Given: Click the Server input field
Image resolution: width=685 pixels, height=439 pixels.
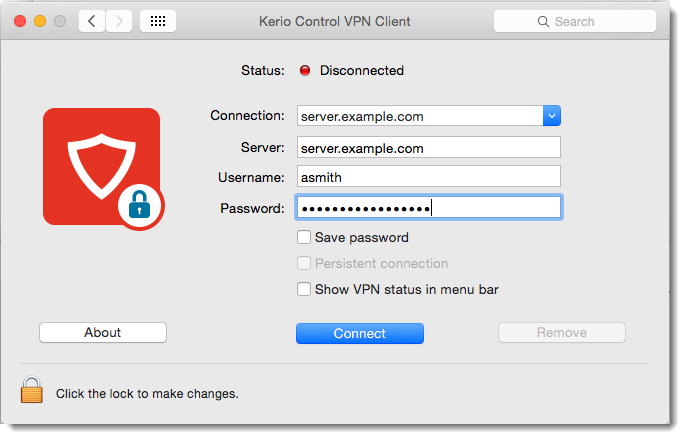Looking at the screenshot, I should (x=429, y=147).
